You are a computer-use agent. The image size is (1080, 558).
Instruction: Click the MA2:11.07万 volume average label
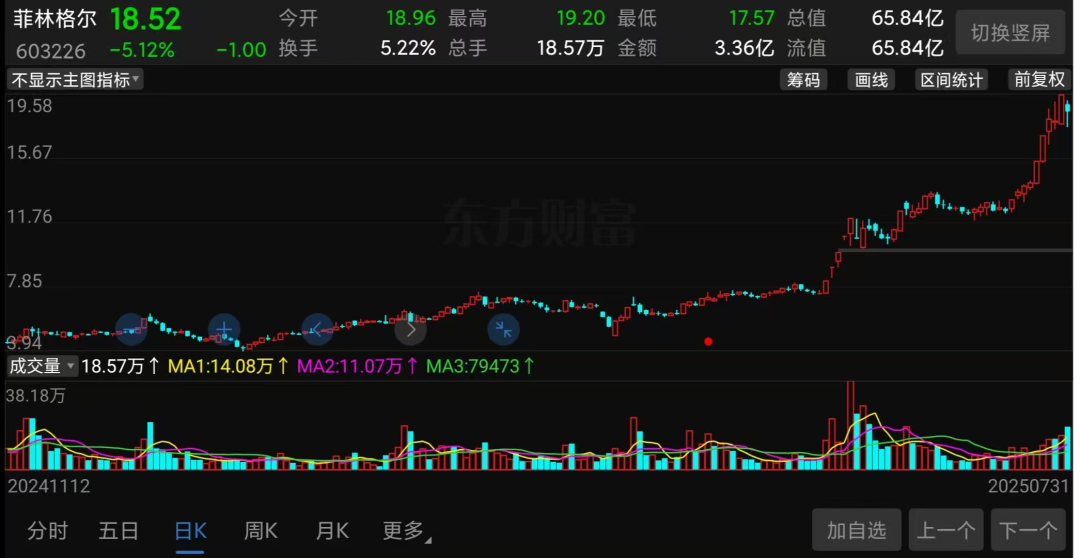coord(357,366)
